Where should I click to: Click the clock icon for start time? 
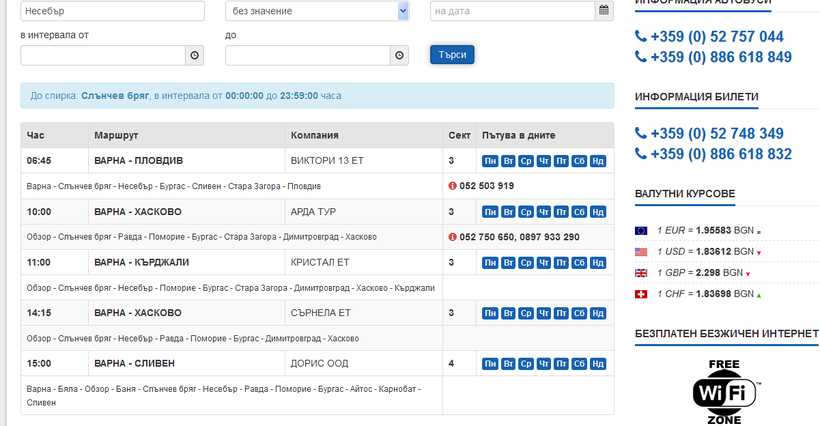195,56
